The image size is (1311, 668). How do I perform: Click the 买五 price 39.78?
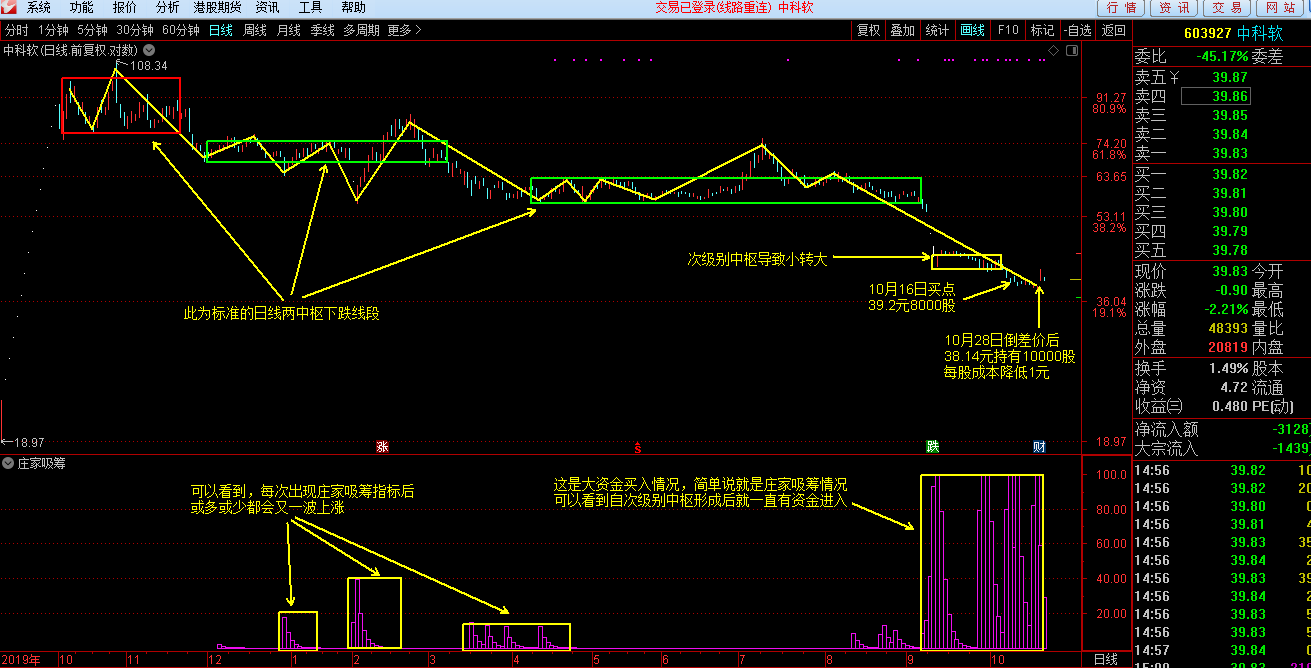(1230, 251)
